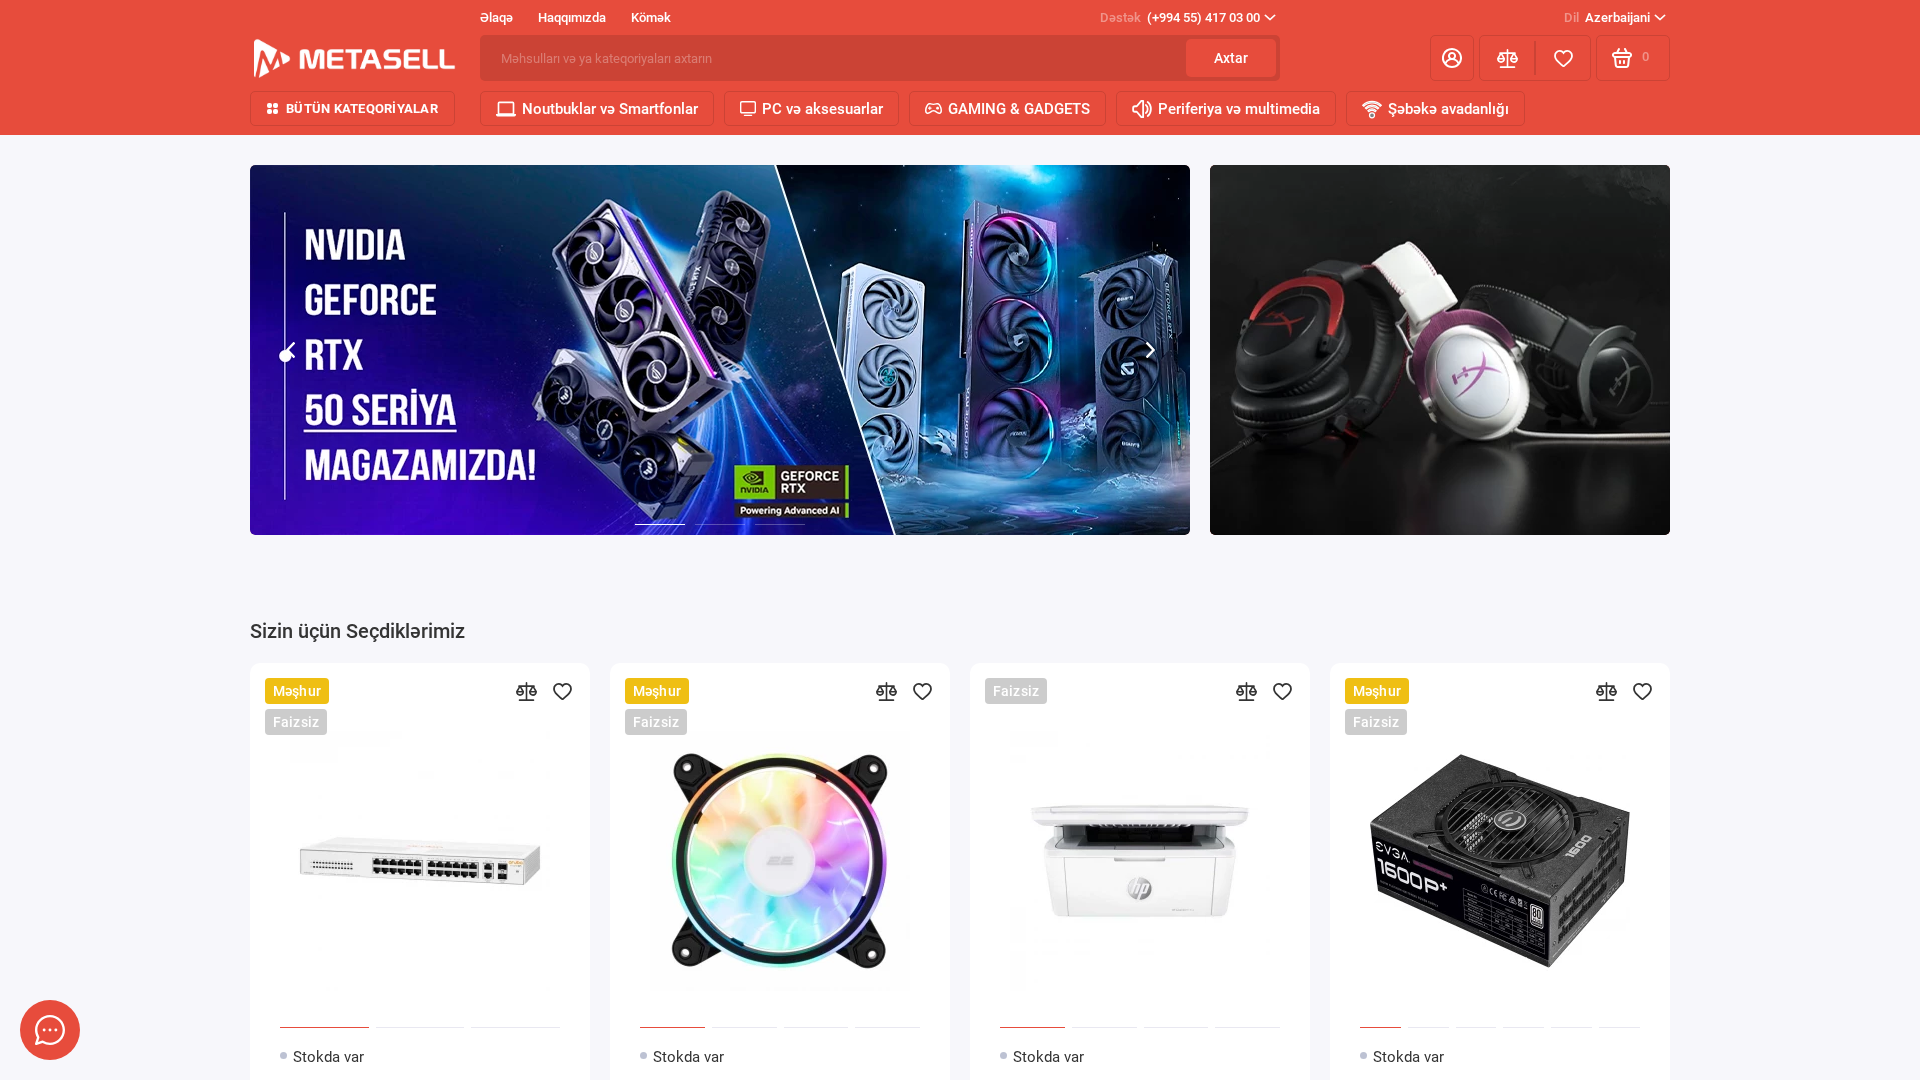Expand the Azerbaijani language dropdown
The height and width of the screenshot is (1080, 1920).
pyautogui.click(x=1625, y=18)
